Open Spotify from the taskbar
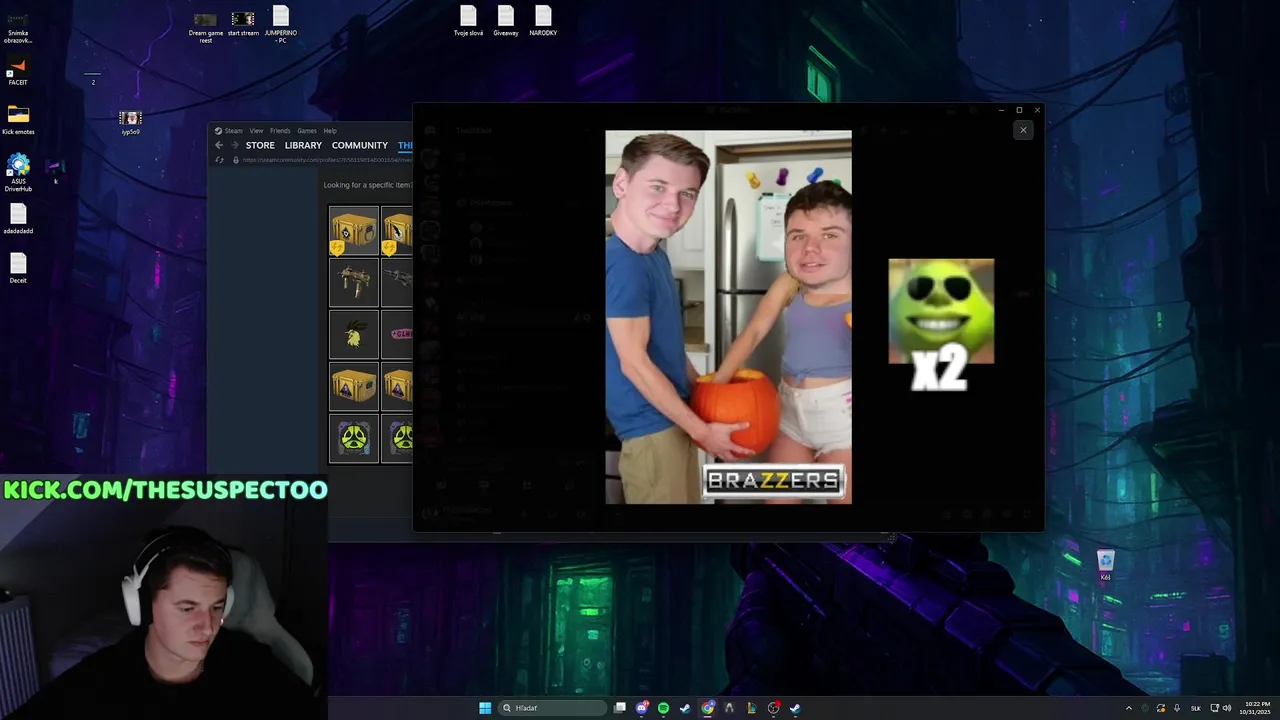Screen dimensions: 1280x720 (x=663, y=708)
